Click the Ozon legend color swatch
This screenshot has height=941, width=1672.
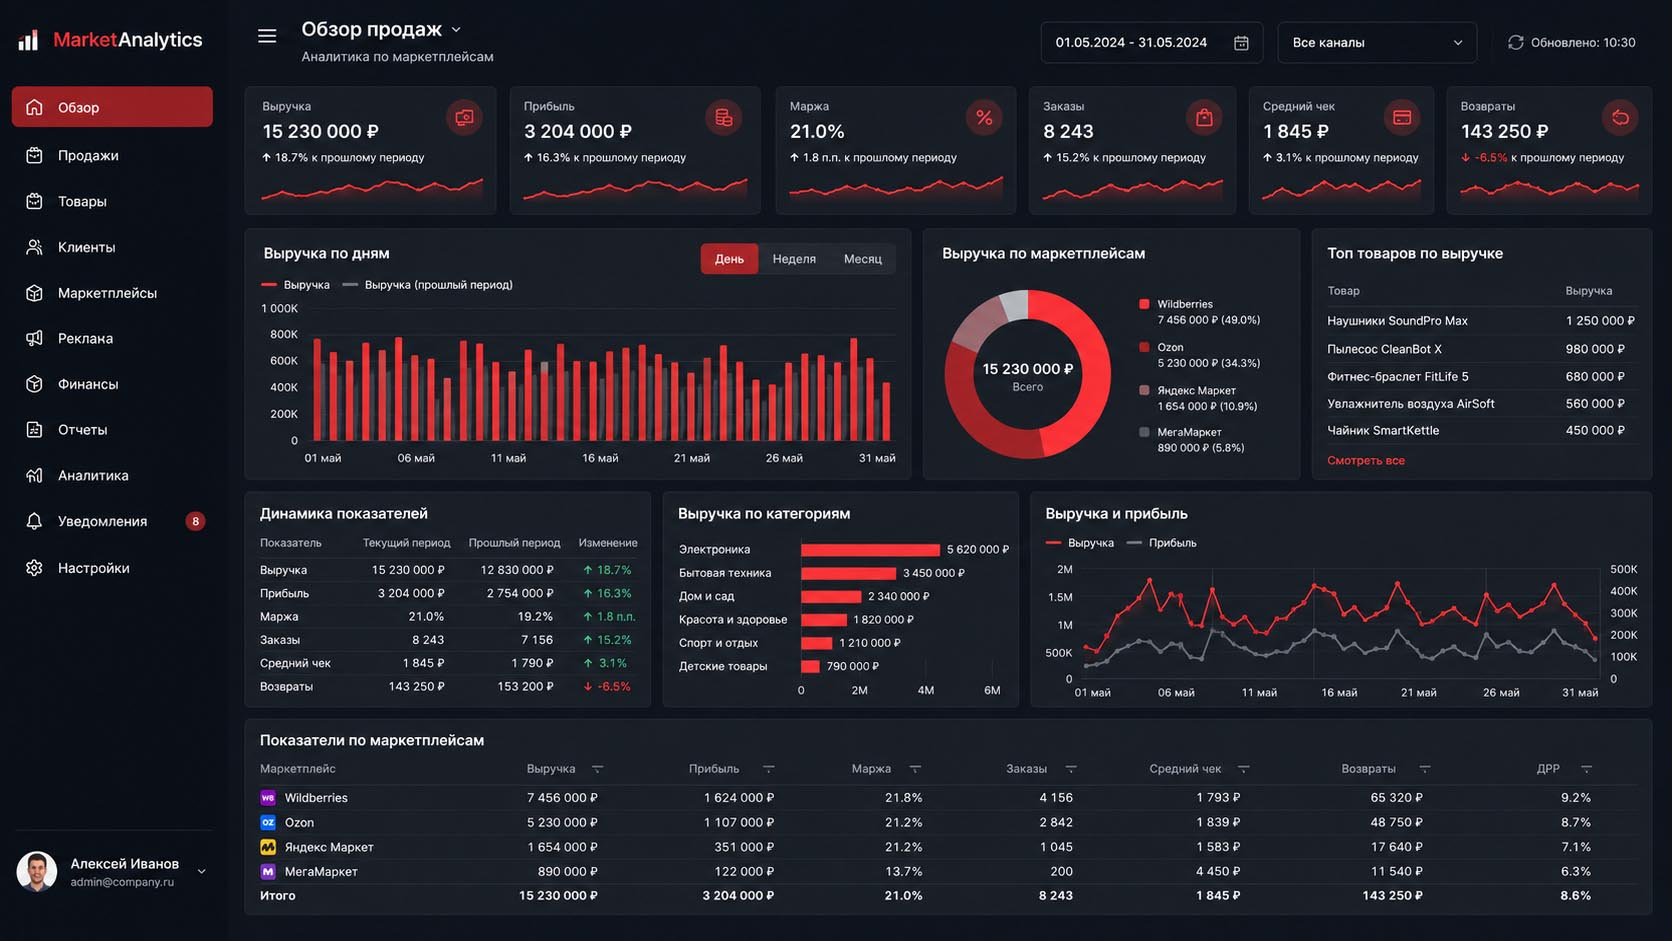[1144, 347]
